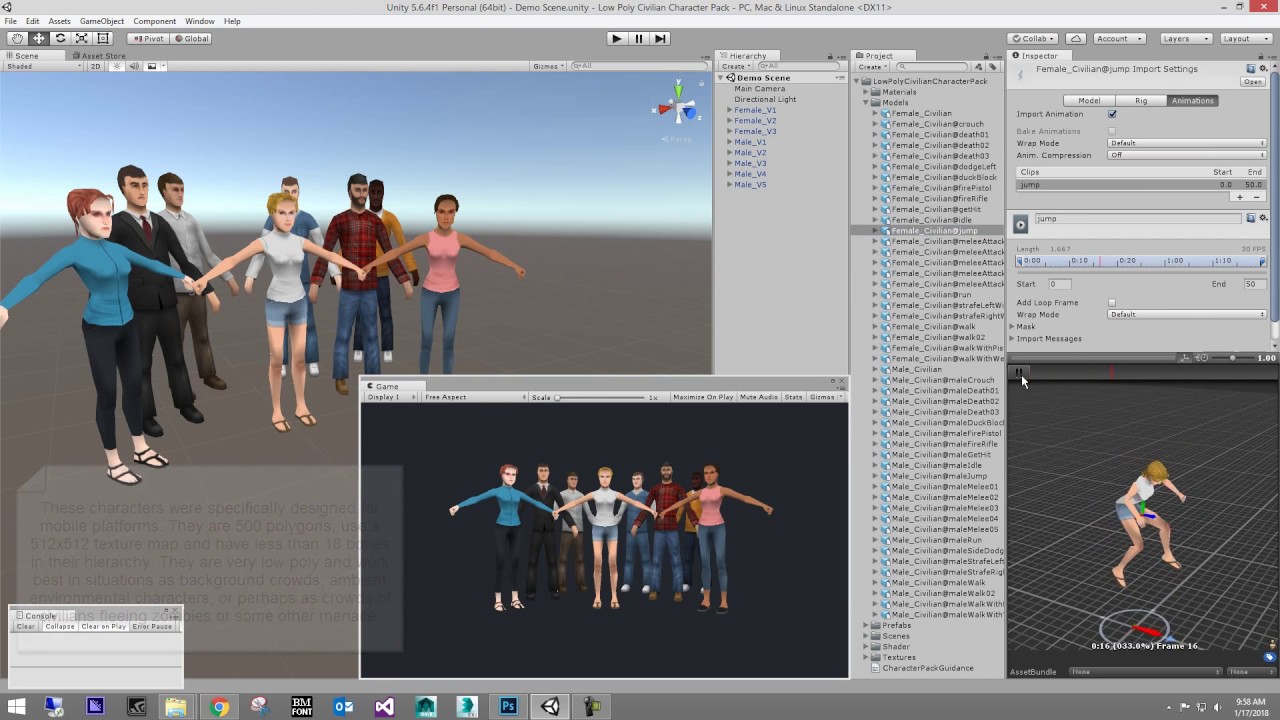Toggle Stats in Game view
Viewport: 1280px width, 720px height.
(x=793, y=397)
